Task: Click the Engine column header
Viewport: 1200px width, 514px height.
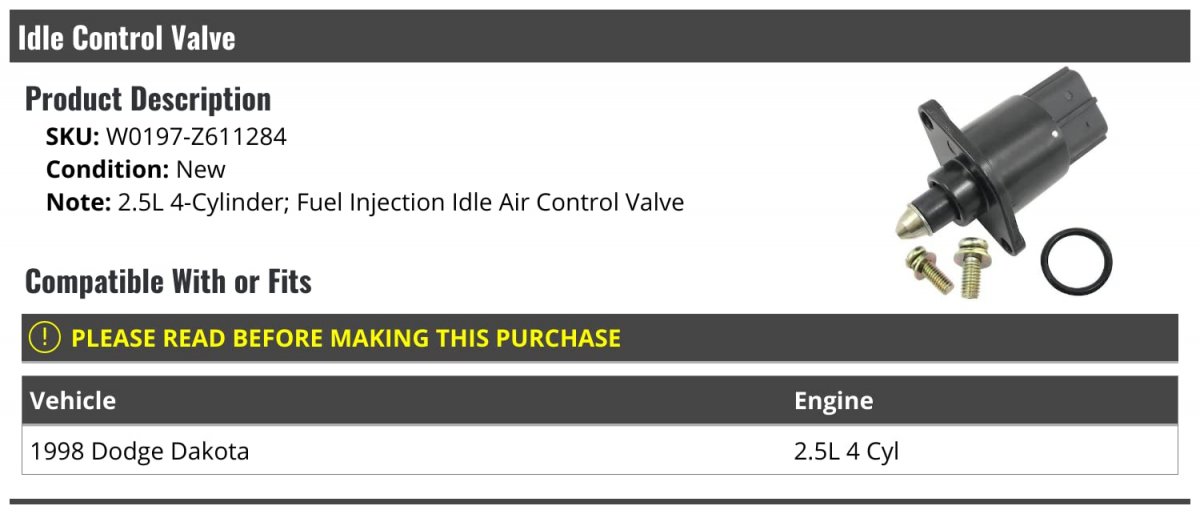Action: point(834,401)
